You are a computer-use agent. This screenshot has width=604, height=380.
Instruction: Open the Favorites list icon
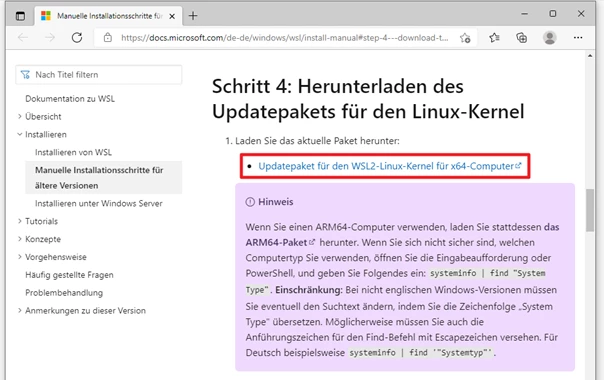[494, 38]
